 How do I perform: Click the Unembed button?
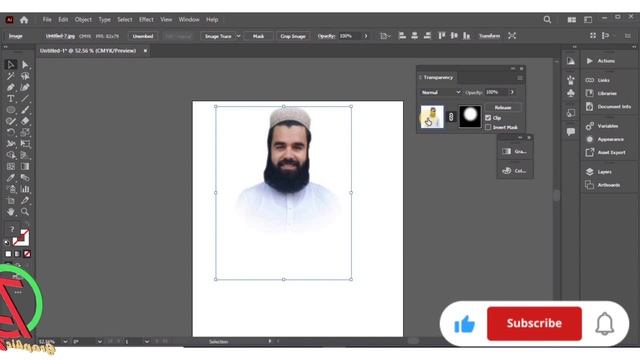point(143,36)
